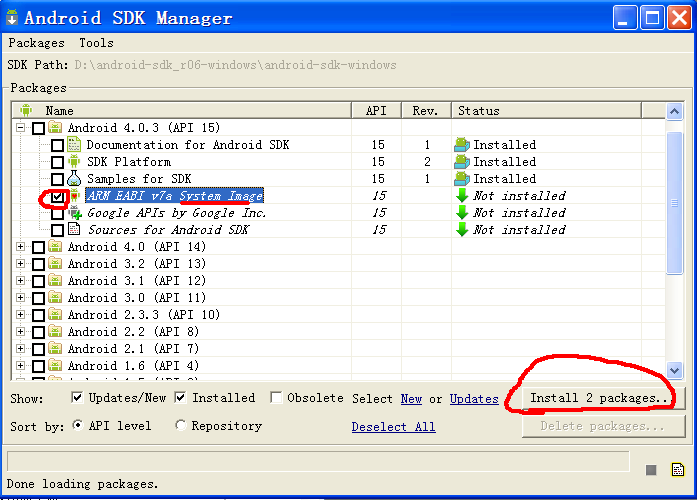Click the Samples for SDK flask icon
Screen dimensions: 697x500
[x=74, y=179]
